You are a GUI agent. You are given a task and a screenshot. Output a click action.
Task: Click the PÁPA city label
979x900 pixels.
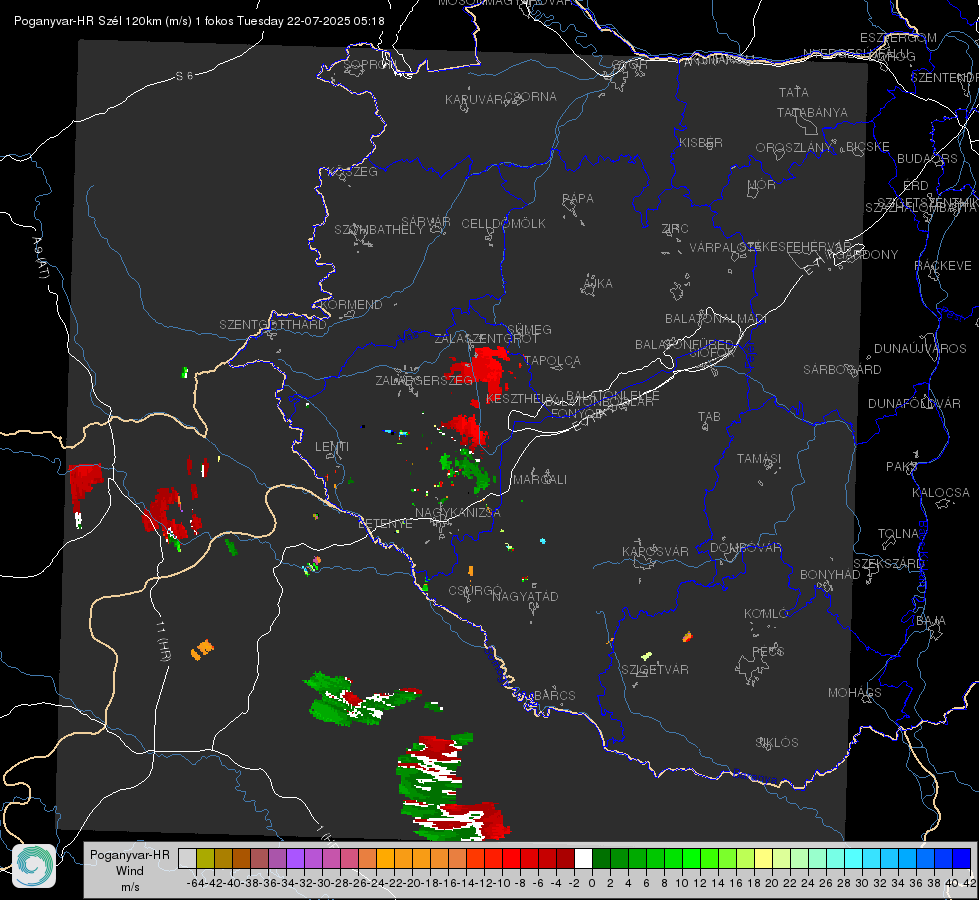(578, 199)
